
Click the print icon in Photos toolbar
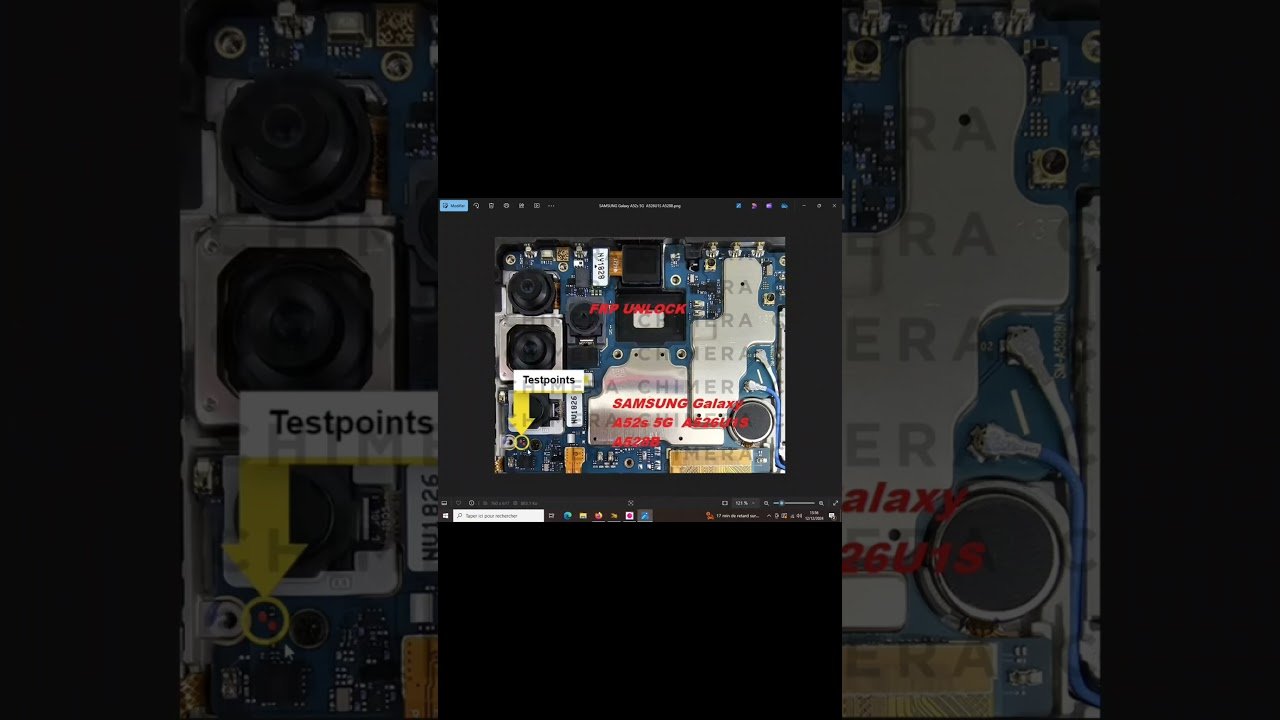click(506, 205)
